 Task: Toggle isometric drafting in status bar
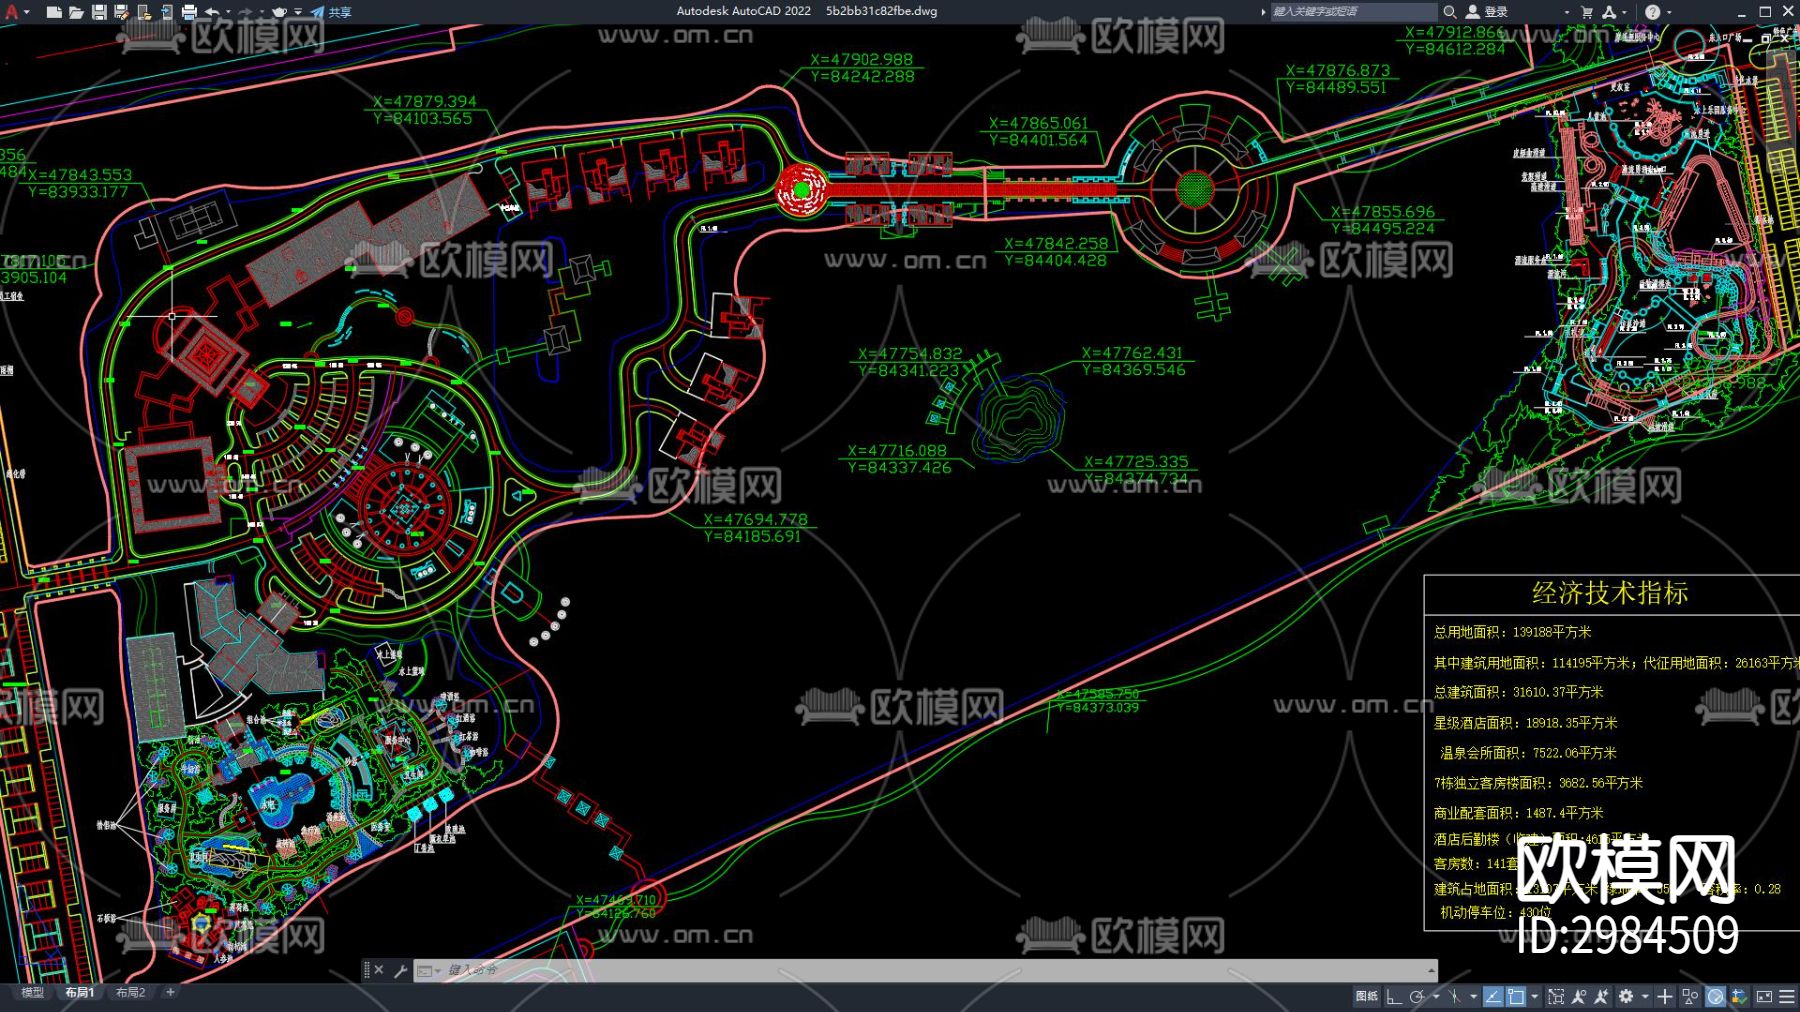click(1455, 997)
